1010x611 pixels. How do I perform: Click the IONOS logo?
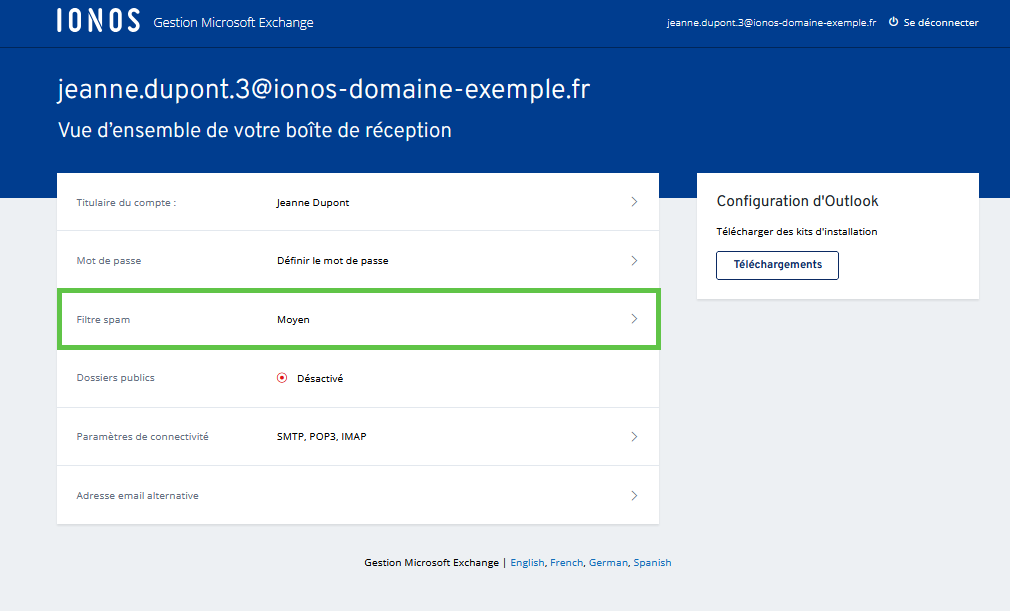point(98,22)
